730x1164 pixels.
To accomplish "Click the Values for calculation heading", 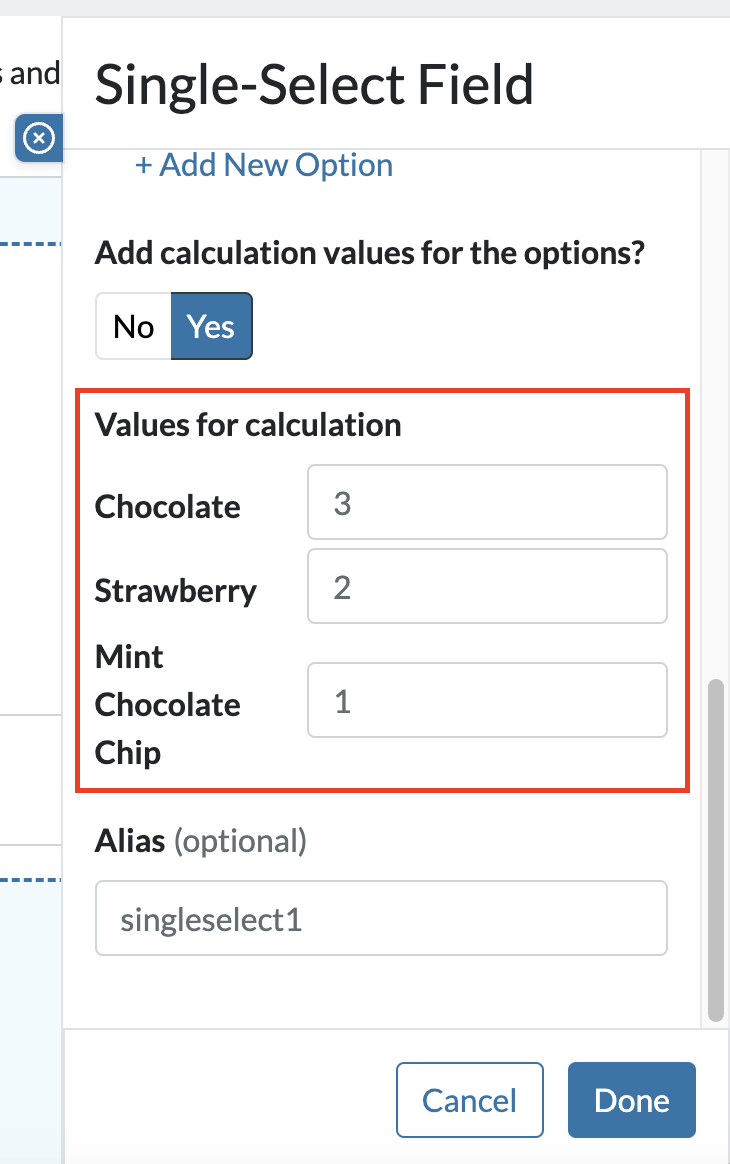I will click(247, 425).
